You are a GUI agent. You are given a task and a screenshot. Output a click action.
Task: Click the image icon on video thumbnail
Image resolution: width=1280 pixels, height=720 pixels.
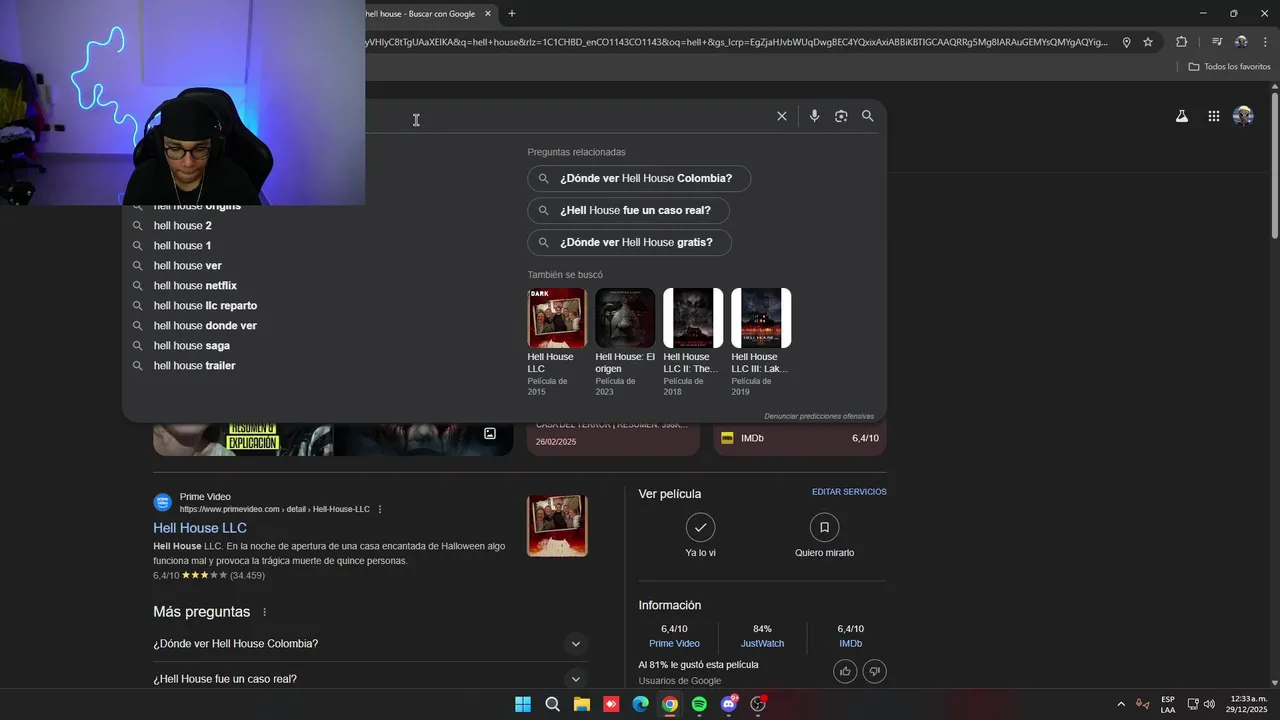490,433
